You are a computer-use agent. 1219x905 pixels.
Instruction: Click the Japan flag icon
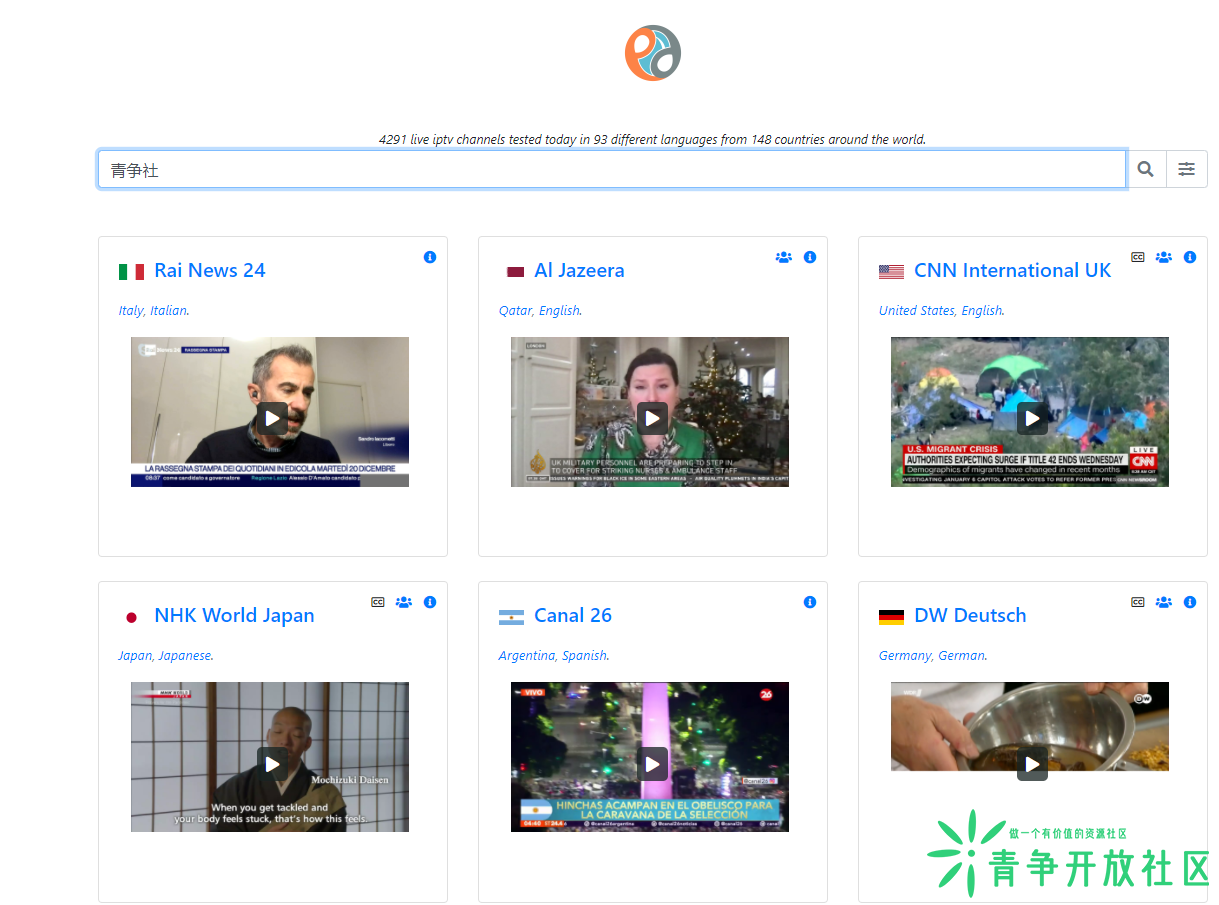(x=131, y=617)
